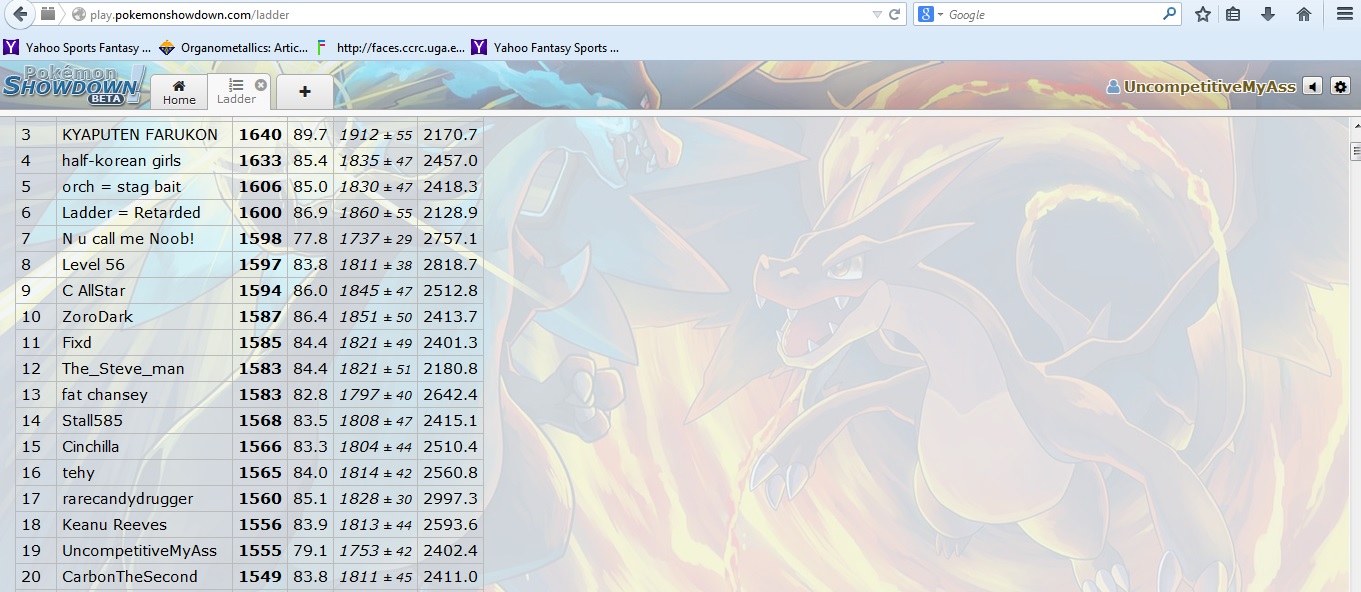The width and height of the screenshot is (1361, 592).
Task: Open Firefox hamburger menu
Action: tap(1345, 14)
